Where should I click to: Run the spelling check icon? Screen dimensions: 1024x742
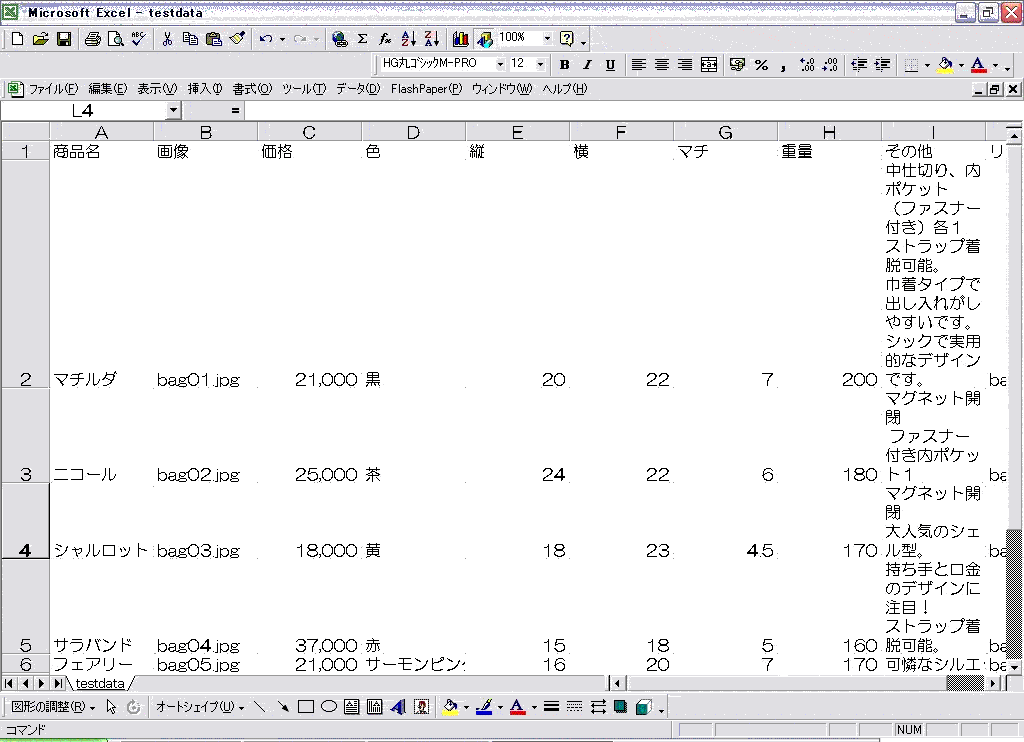tap(138, 39)
